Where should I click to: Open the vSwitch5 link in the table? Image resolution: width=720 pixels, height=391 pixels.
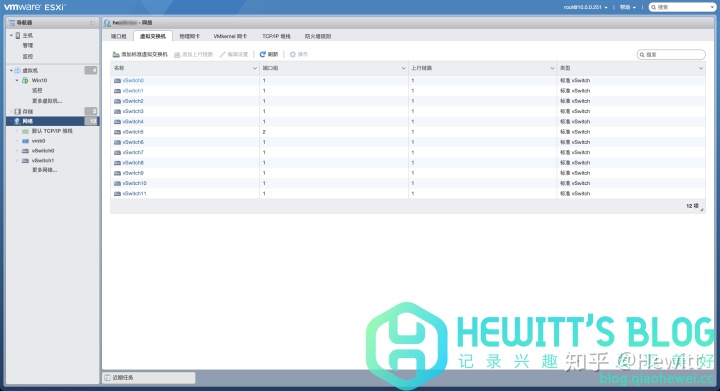pyautogui.click(x=133, y=132)
